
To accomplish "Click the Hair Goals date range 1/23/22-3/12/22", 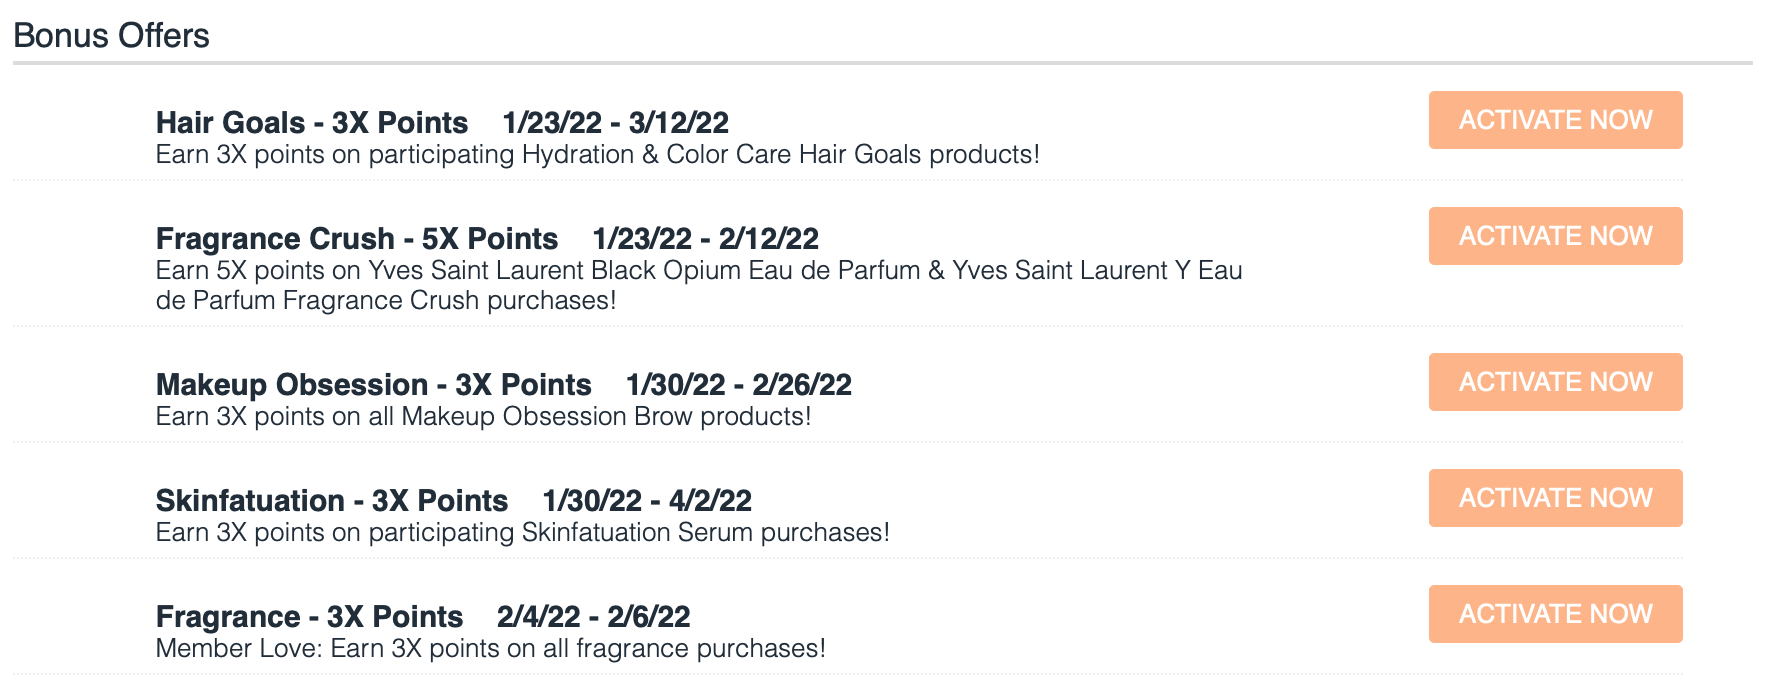I will tap(614, 122).
